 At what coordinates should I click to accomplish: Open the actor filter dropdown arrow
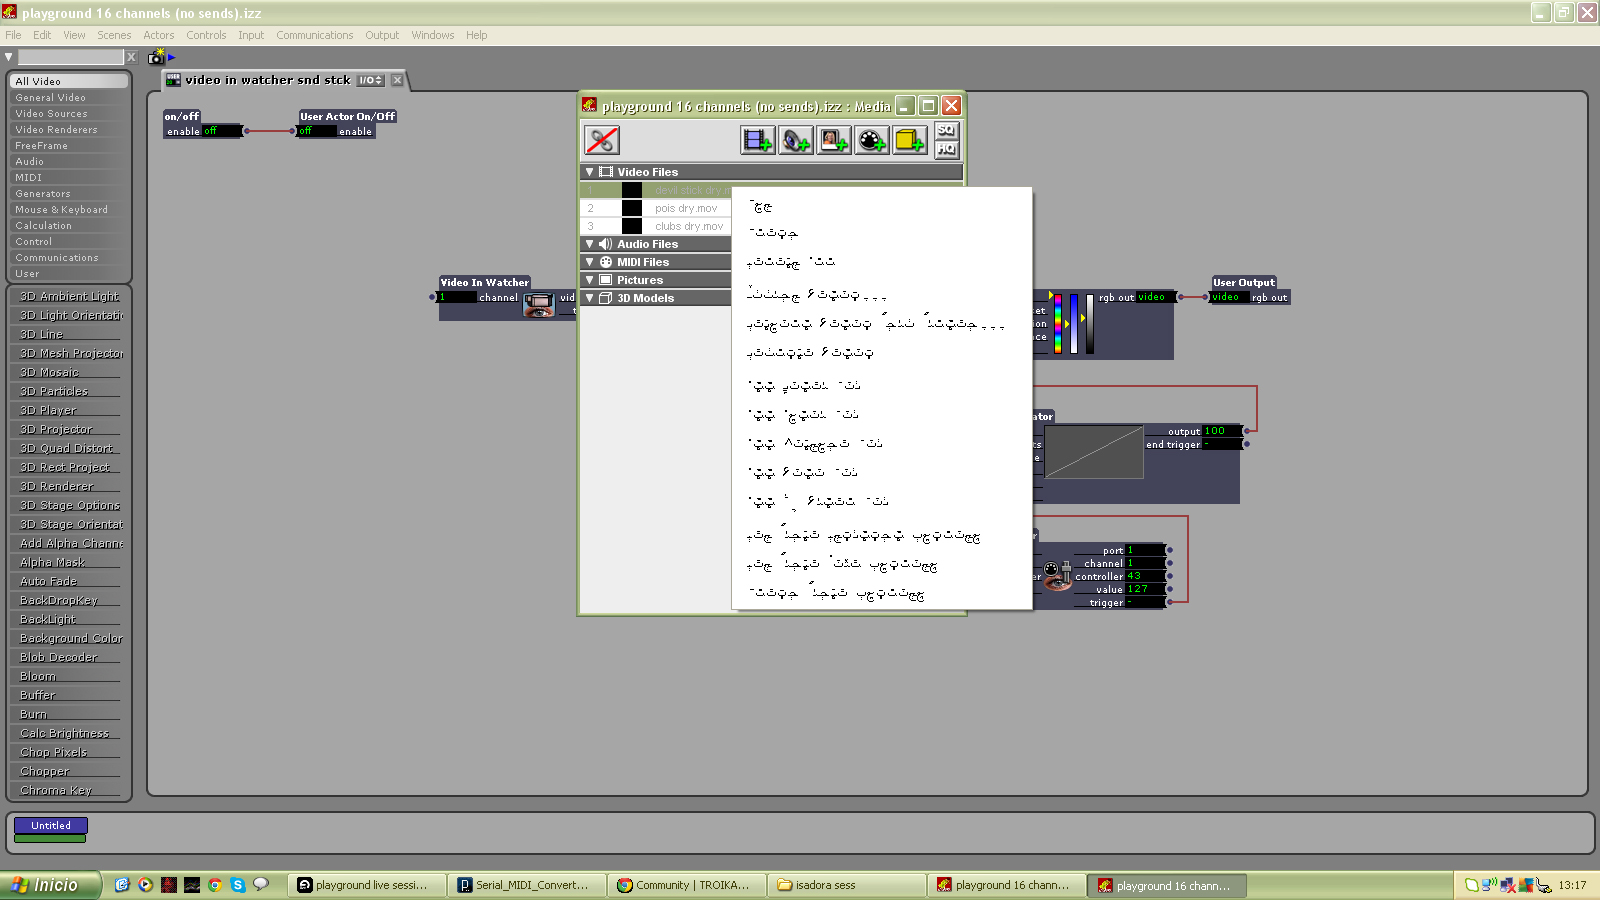click(9, 57)
